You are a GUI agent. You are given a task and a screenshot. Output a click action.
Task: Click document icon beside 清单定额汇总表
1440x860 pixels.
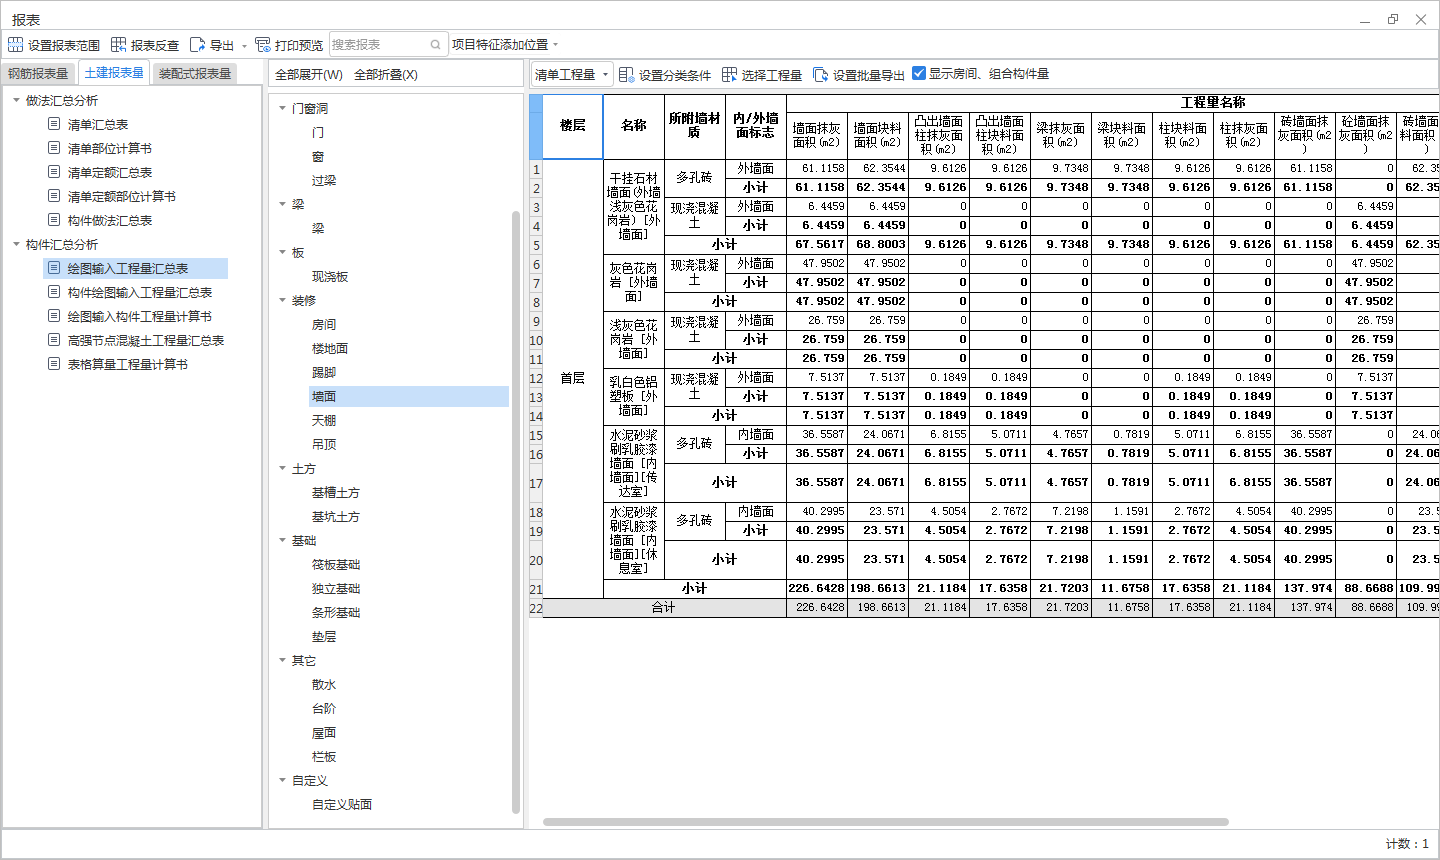coord(54,172)
